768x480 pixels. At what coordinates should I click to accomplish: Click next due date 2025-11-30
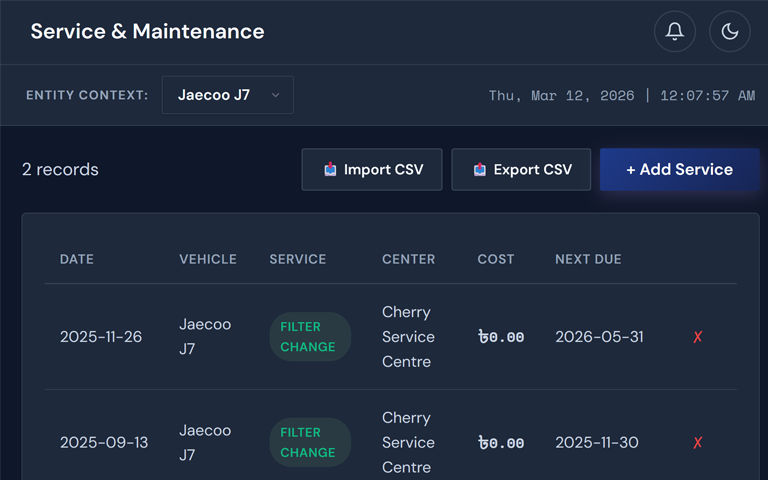click(597, 443)
